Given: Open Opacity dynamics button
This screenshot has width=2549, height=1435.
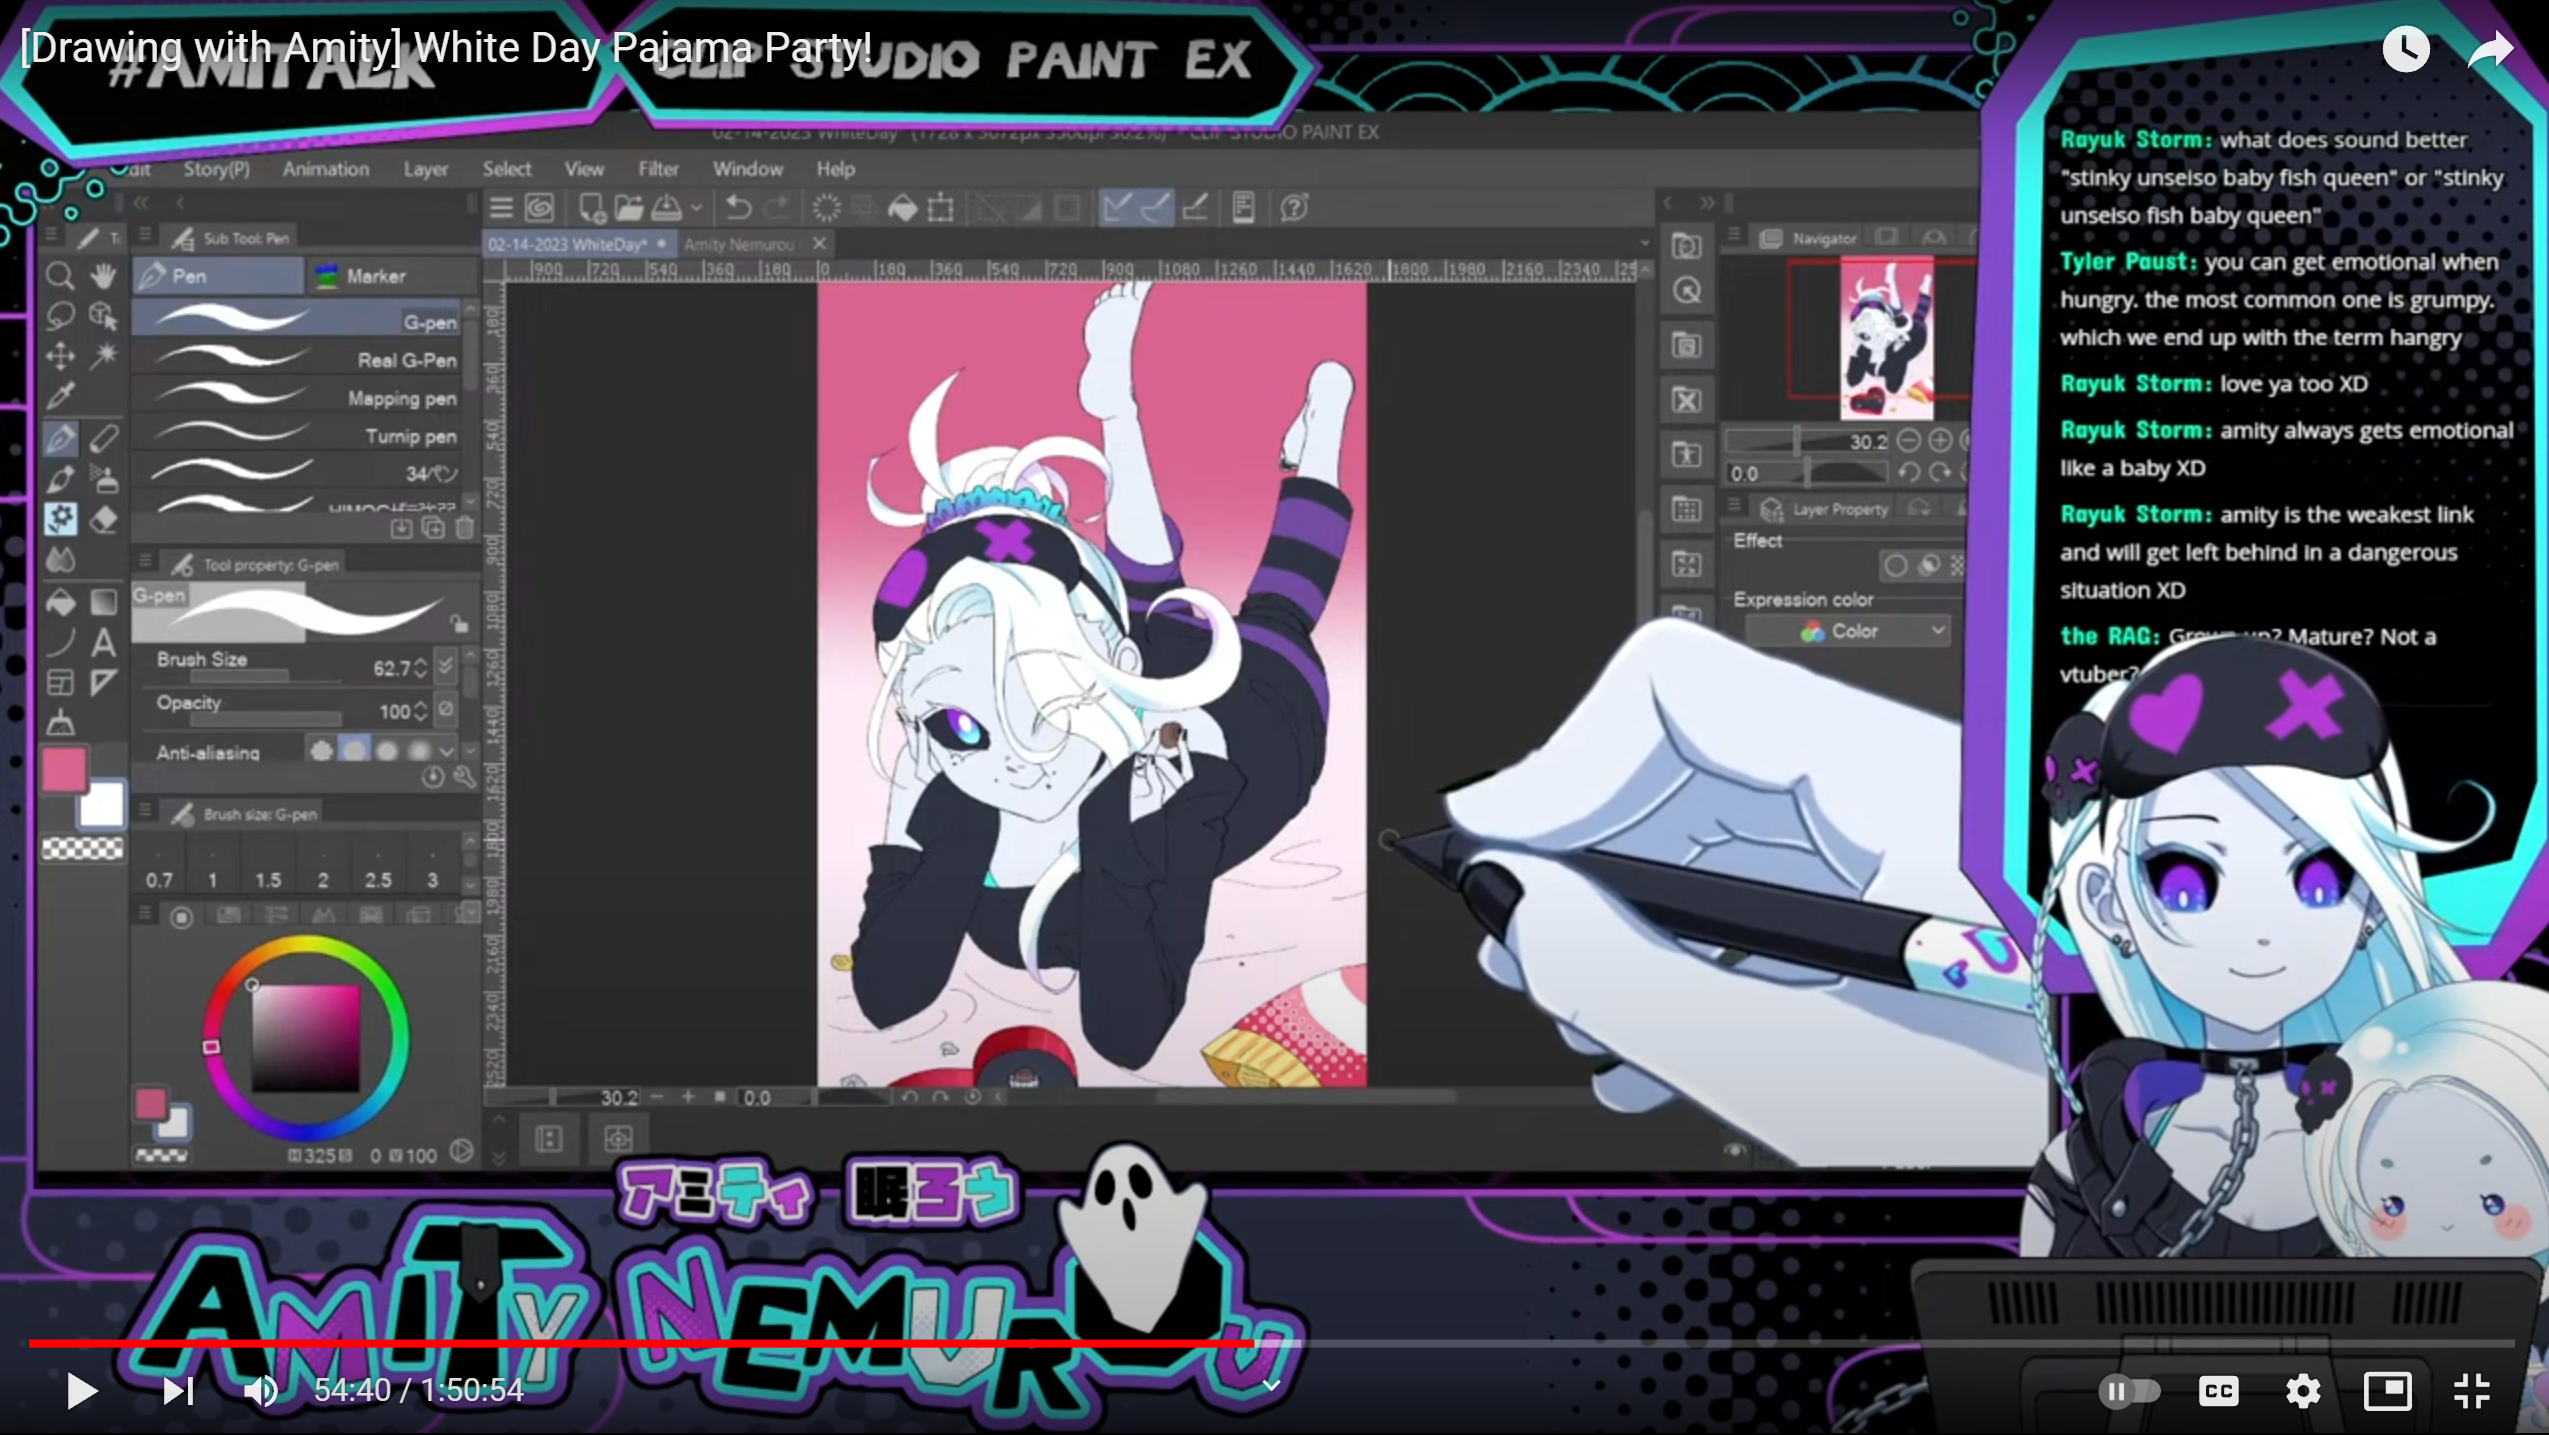Looking at the screenshot, I should [446, 709].
